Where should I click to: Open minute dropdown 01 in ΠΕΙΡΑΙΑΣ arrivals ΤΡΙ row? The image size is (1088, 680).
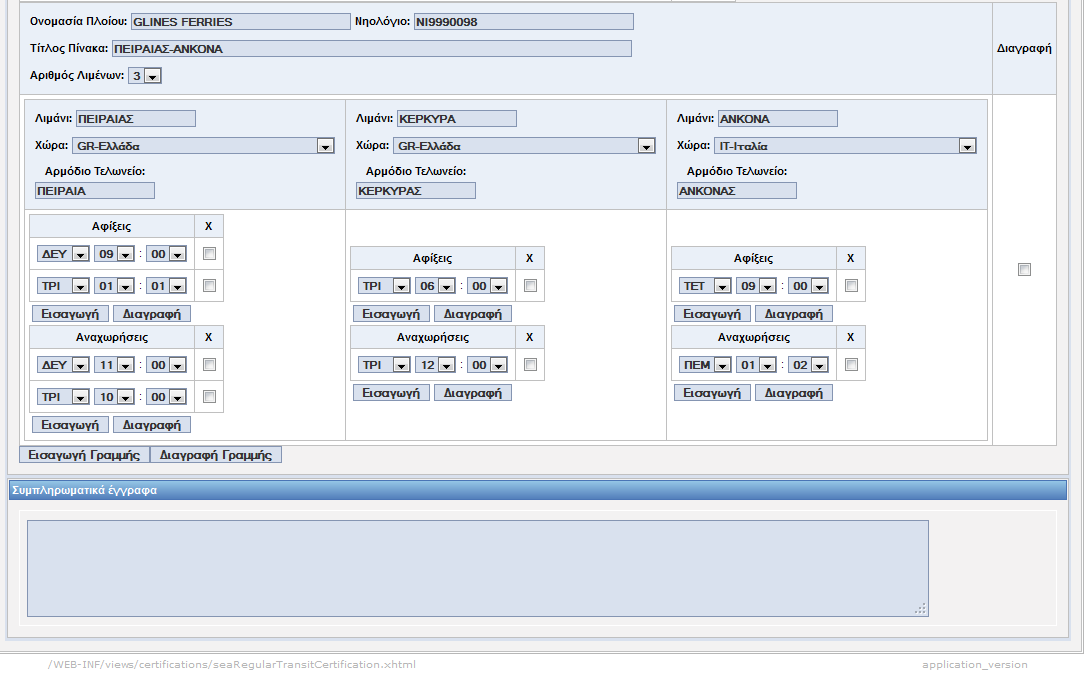[167, 286]
